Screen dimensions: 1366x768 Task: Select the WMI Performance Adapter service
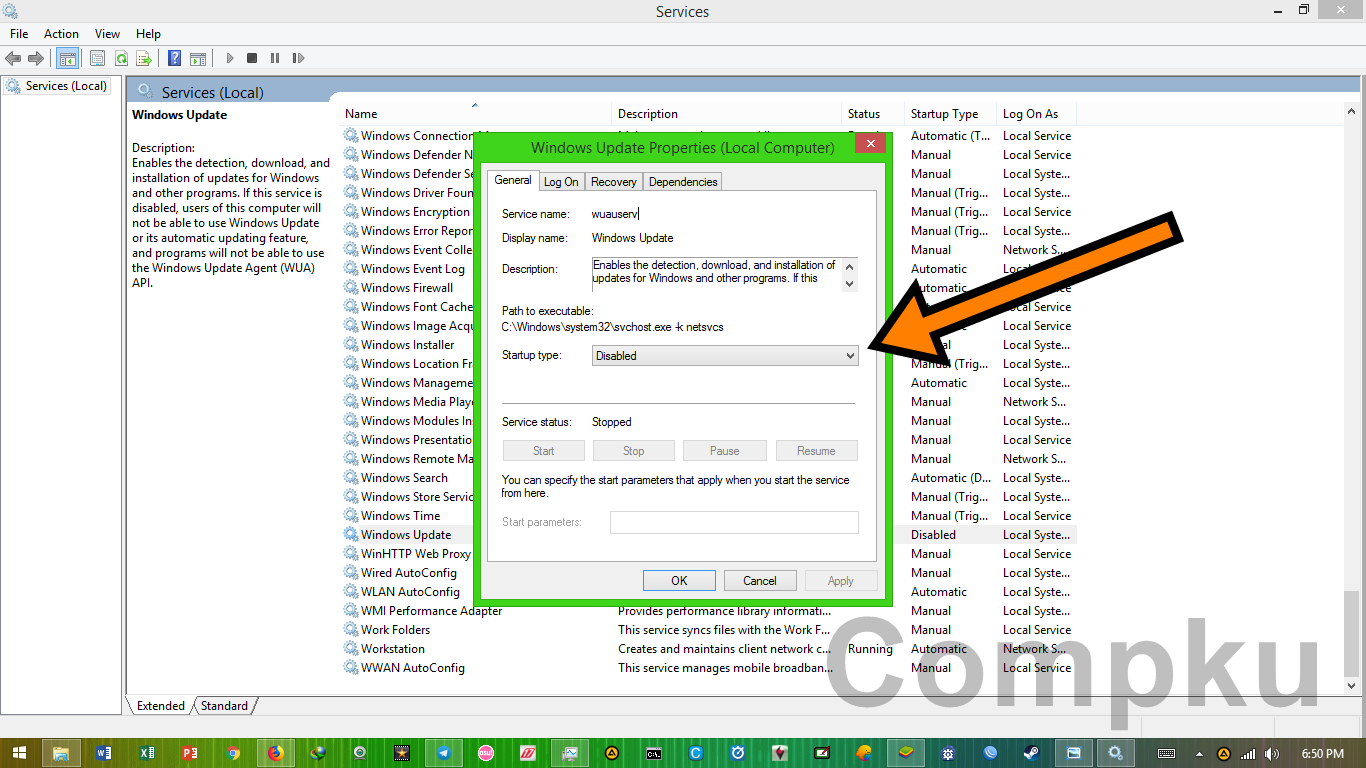(x=709, y=611)
